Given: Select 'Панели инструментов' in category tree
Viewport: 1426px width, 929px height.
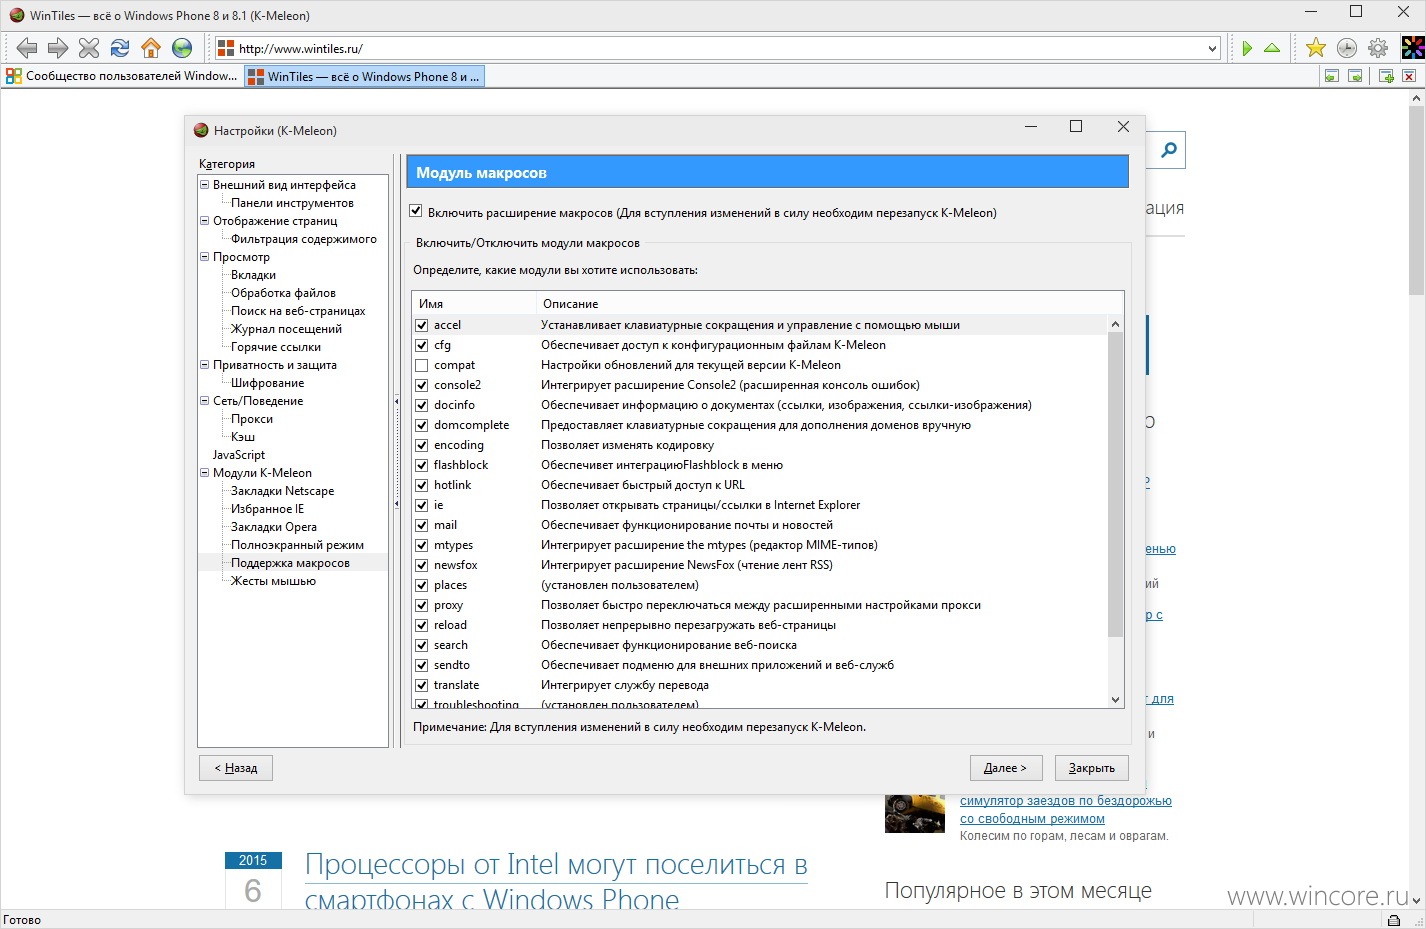Looking at the screenshot, I should [x=292, y=203].
